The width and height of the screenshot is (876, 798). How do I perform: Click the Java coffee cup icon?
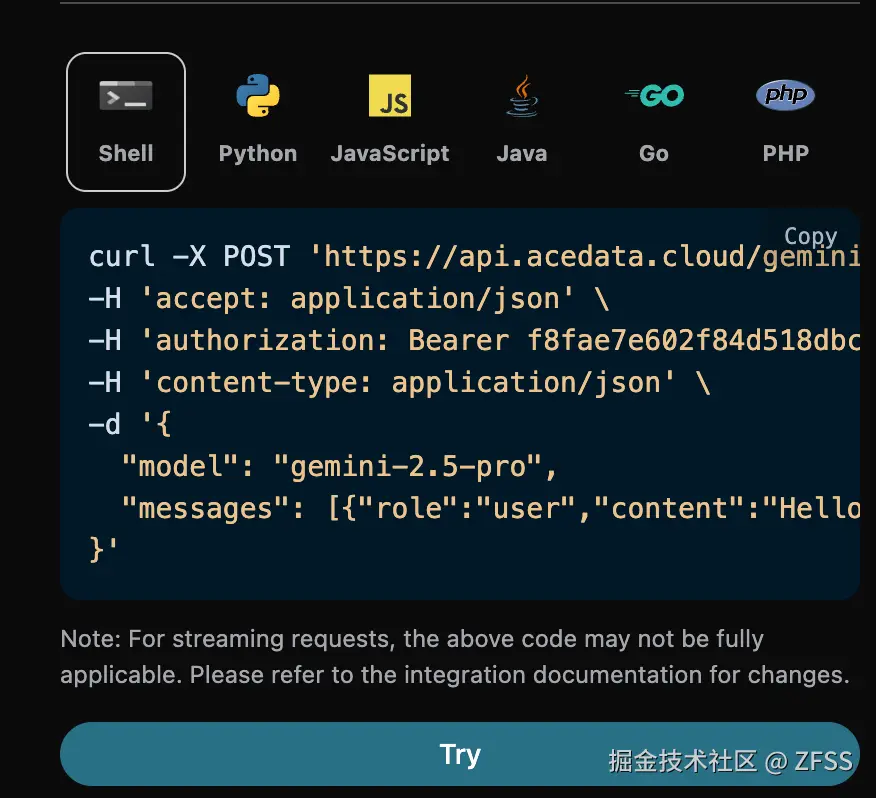[x=522, y=96]
